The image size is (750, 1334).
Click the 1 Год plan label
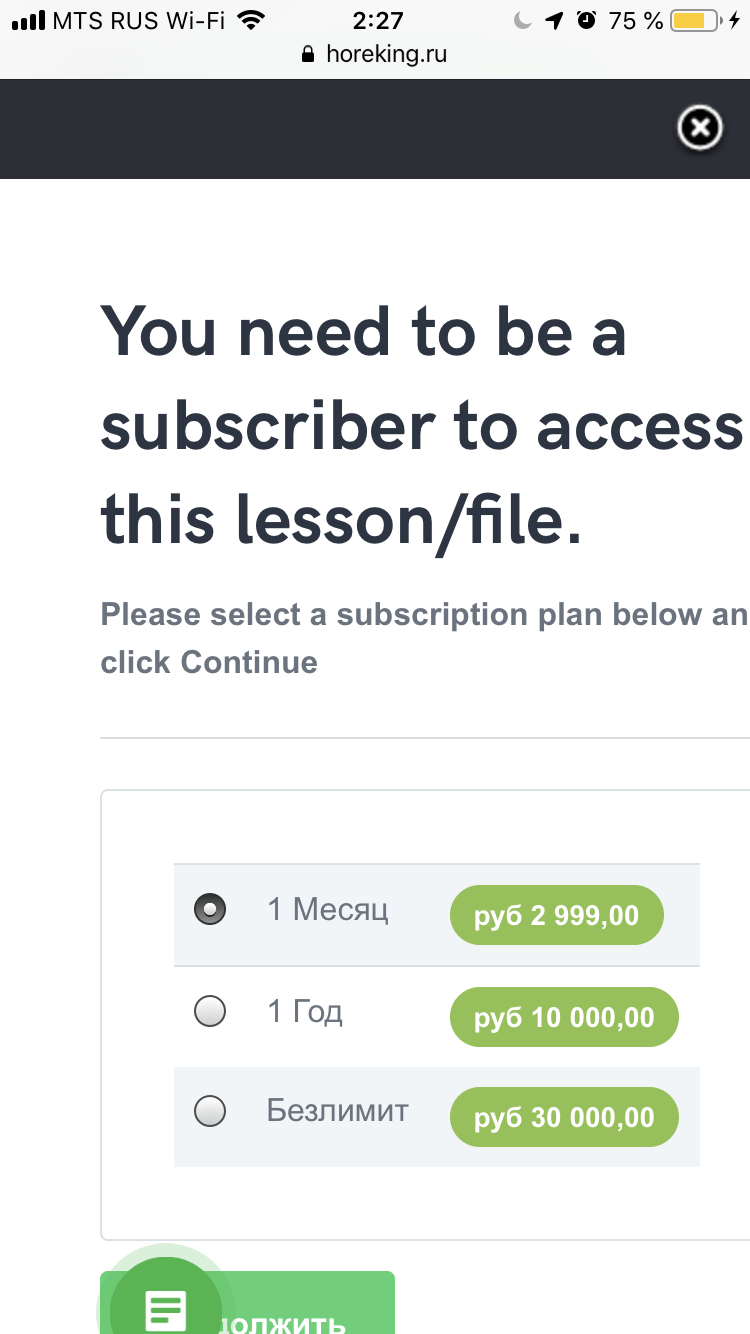pos(305,1012)
